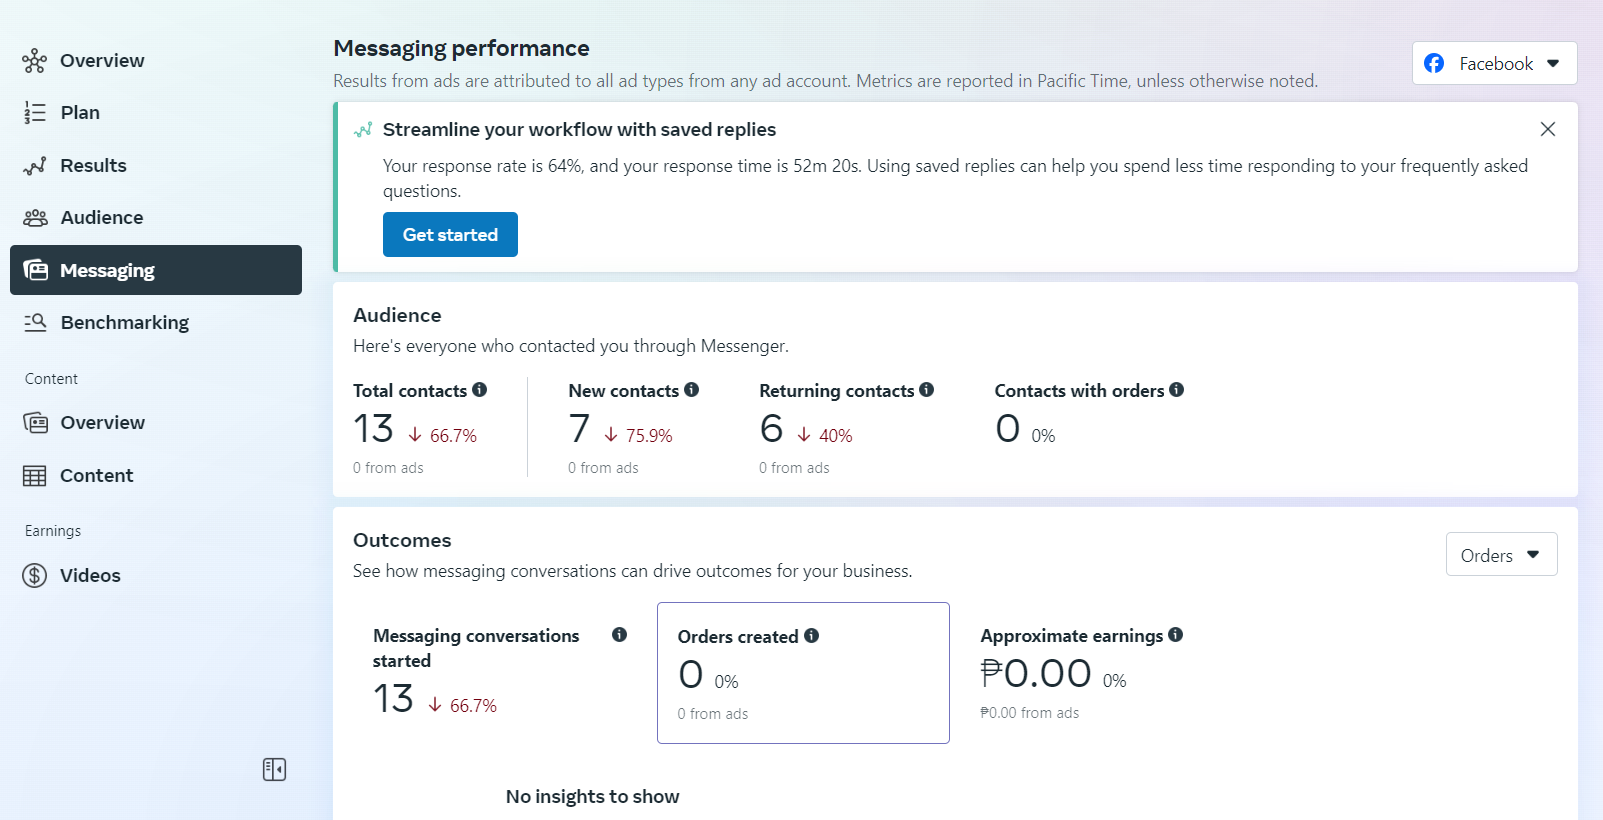The height and width of the screenshot is (820, 1603).
Task: Collapse the sidebar using the panel icon
Action: tap(274, 769)
